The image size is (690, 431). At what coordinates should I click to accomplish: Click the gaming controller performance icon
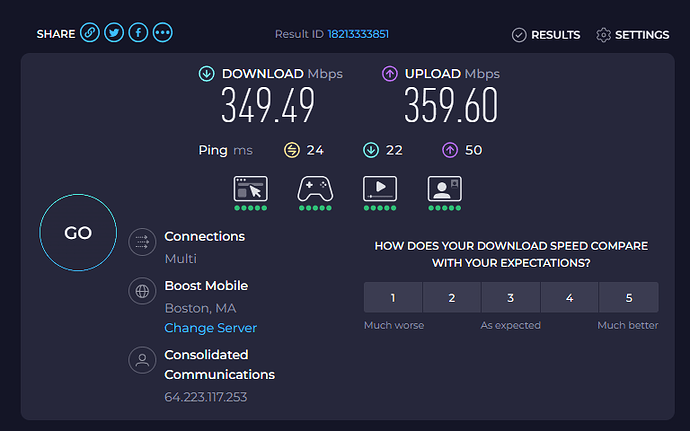pos(315,189)
